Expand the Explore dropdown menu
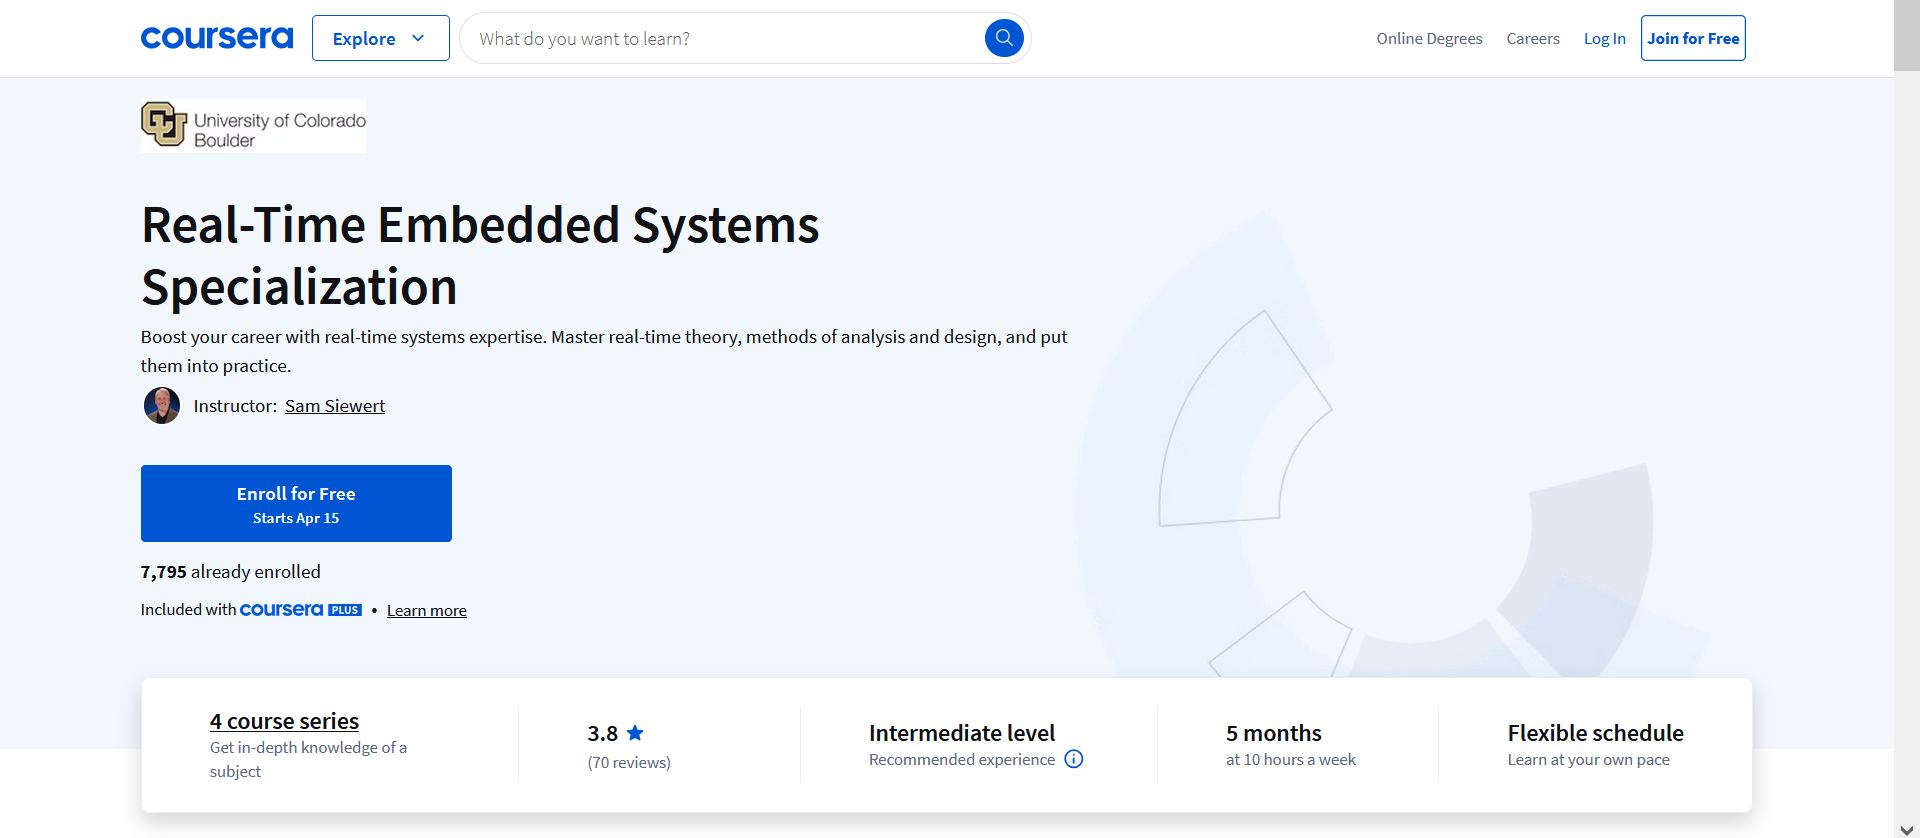 click(x=380, y=38)
